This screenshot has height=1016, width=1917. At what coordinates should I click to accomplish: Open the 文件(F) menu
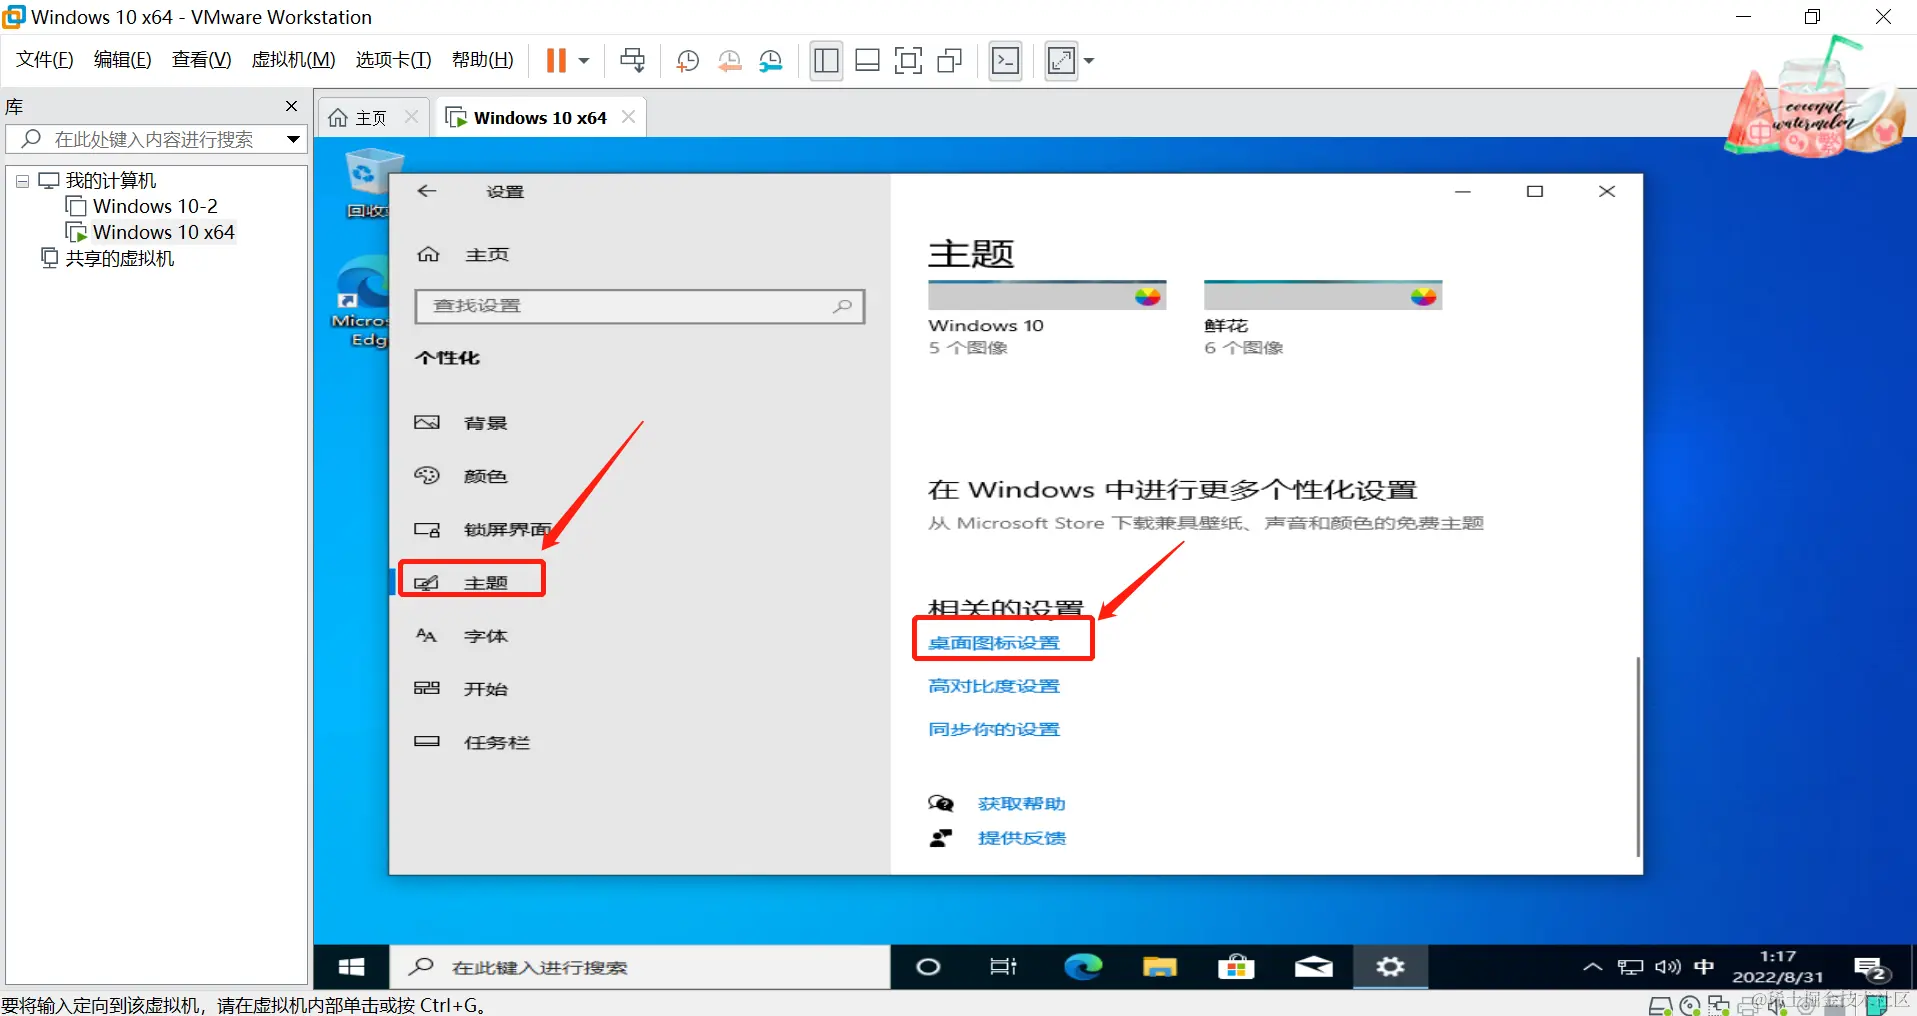[45, 60]
